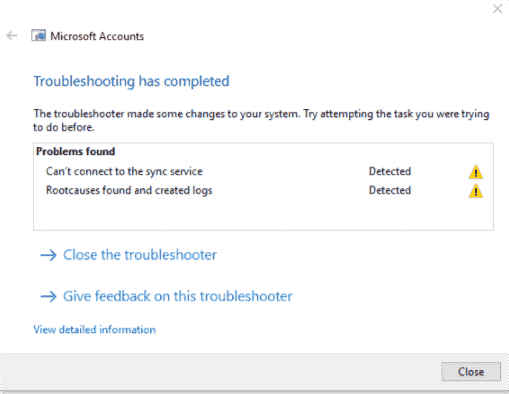Click the Close button
509x394 pixels.
(471, 372)
